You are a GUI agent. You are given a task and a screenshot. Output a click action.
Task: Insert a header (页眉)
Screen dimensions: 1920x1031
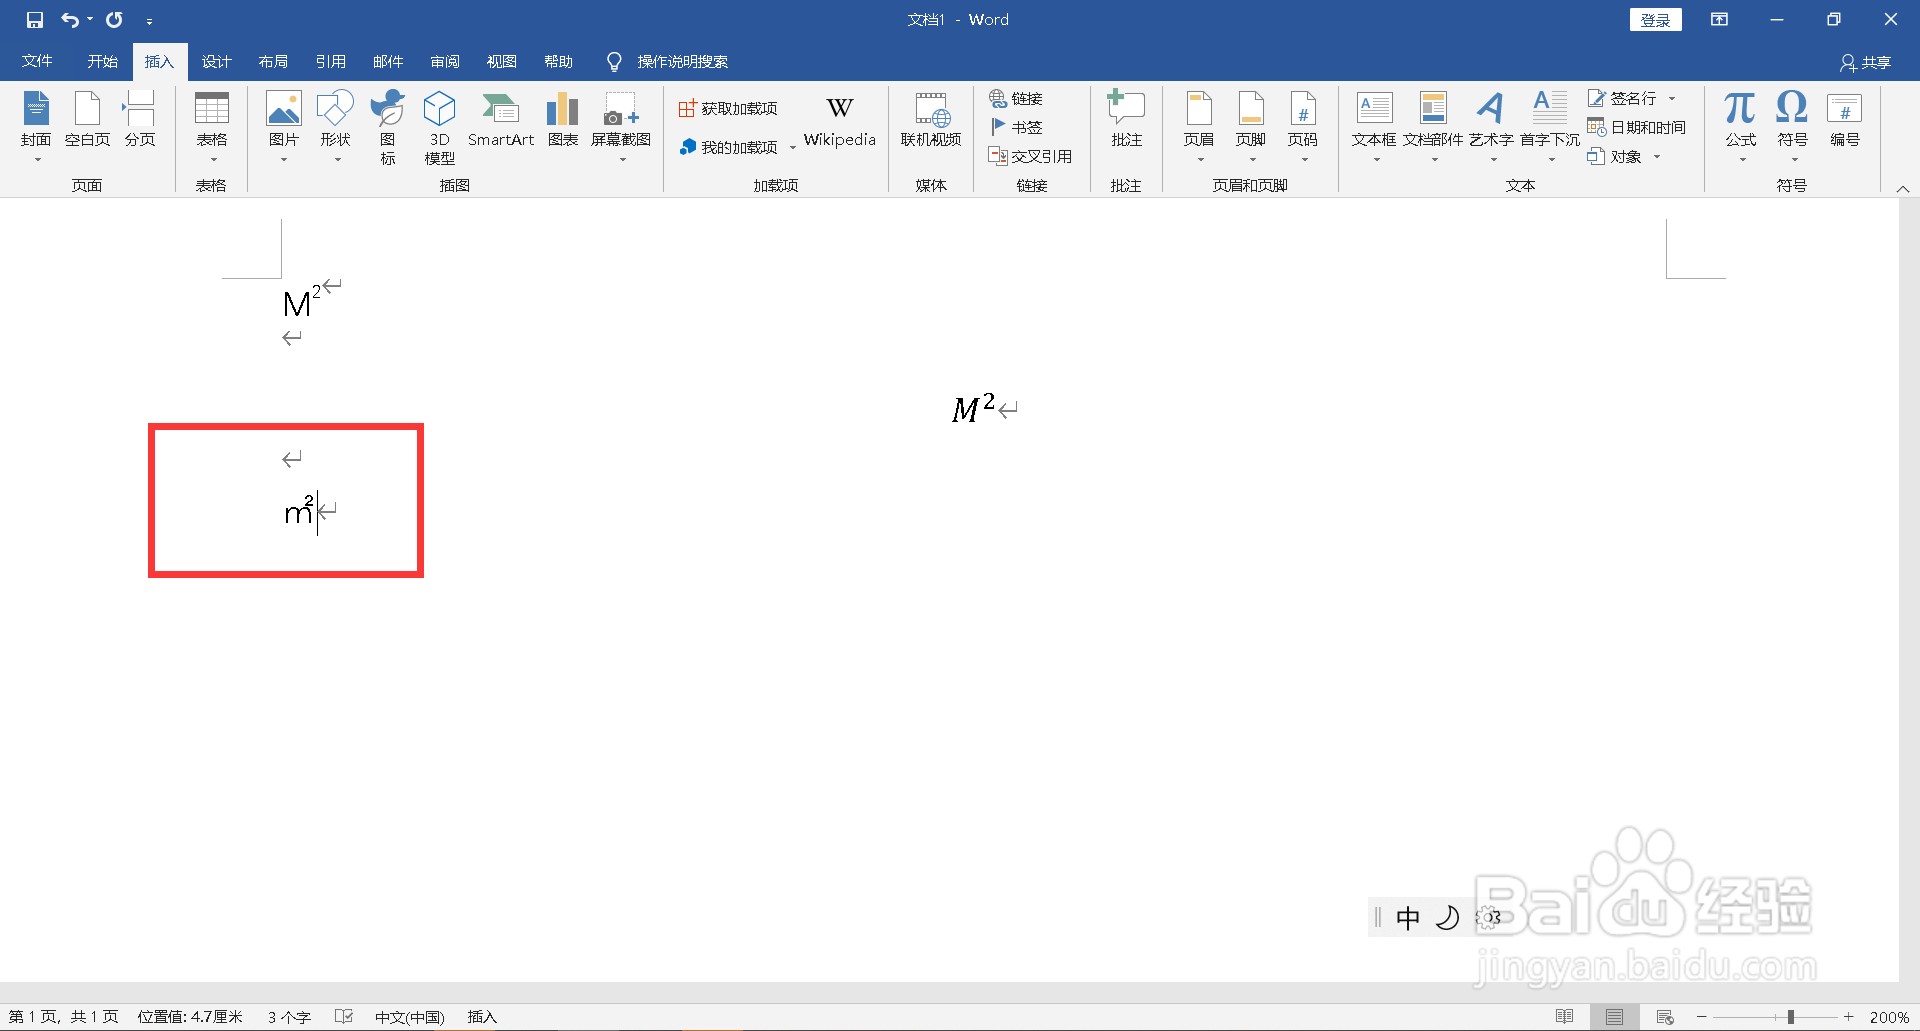click(x=1199, y=127)
